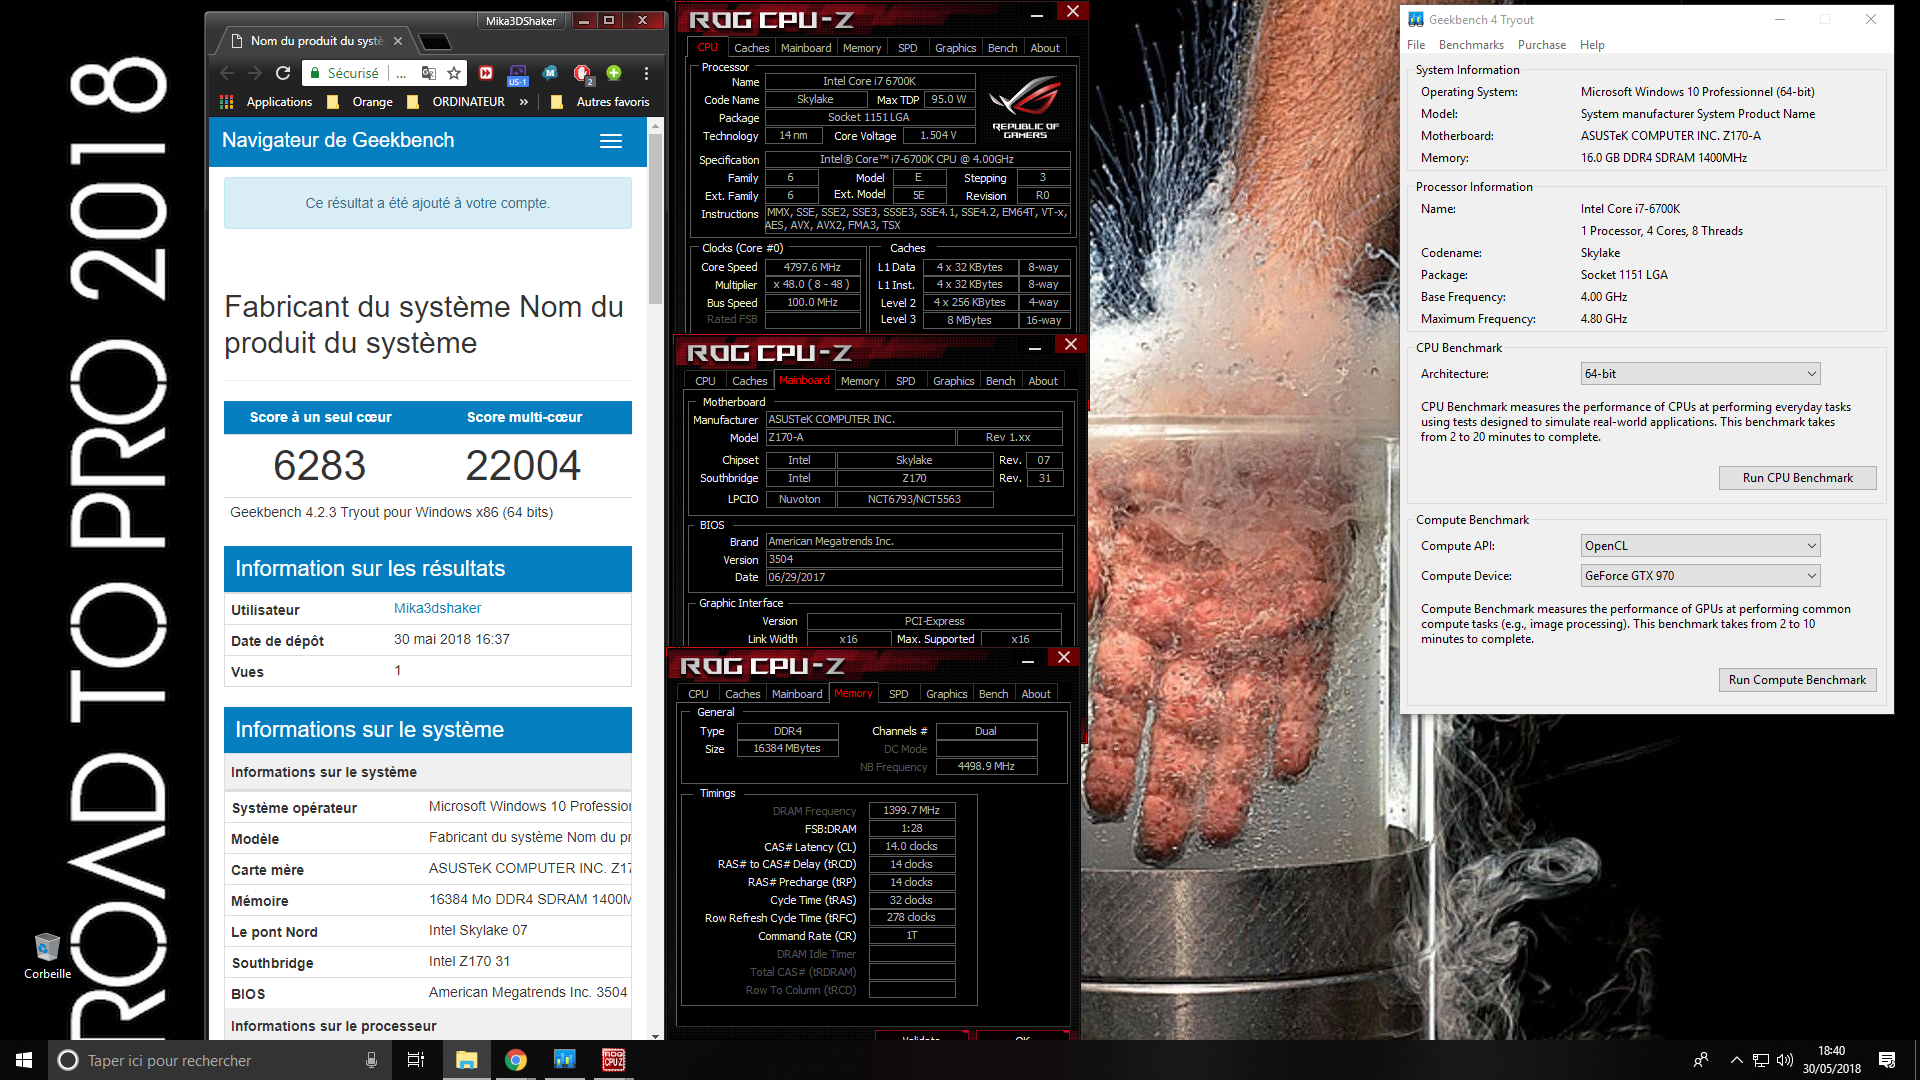
Task: Open the Compute API OpenCL dropdown
Action: coord(1700,546)
